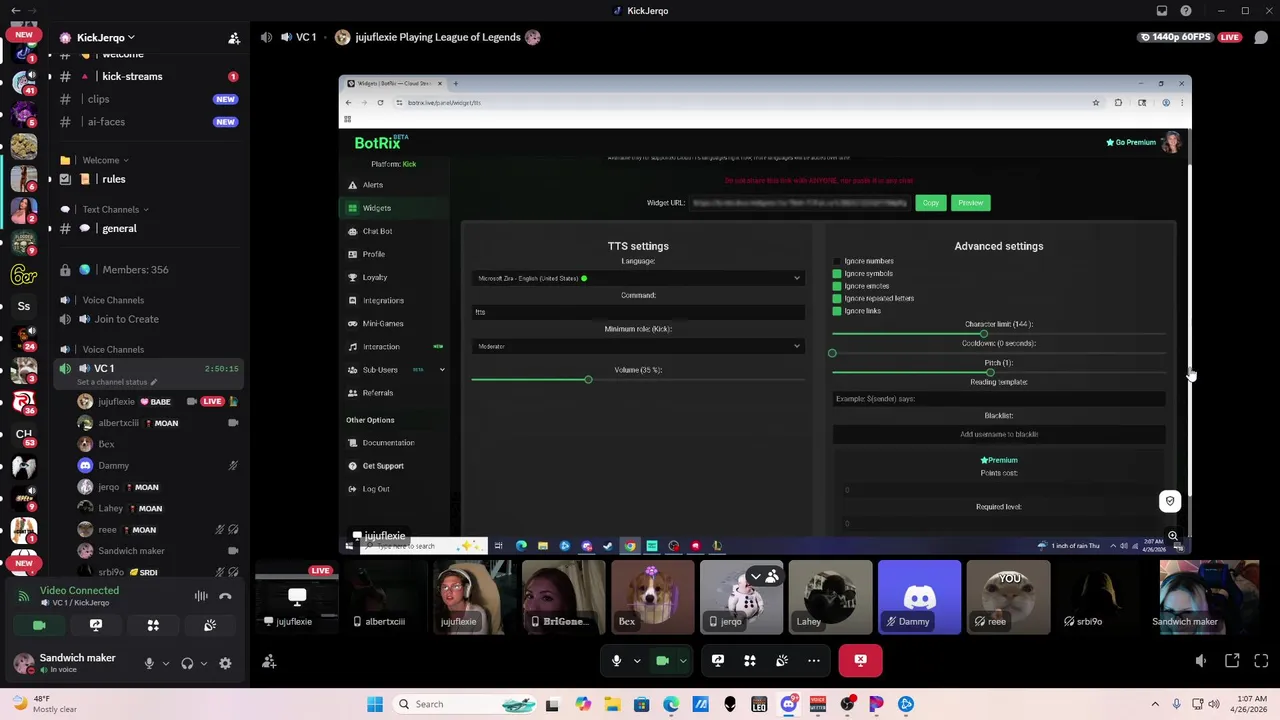
Task: Click the screen share button in the voice panel
Action: click(96, 625)
